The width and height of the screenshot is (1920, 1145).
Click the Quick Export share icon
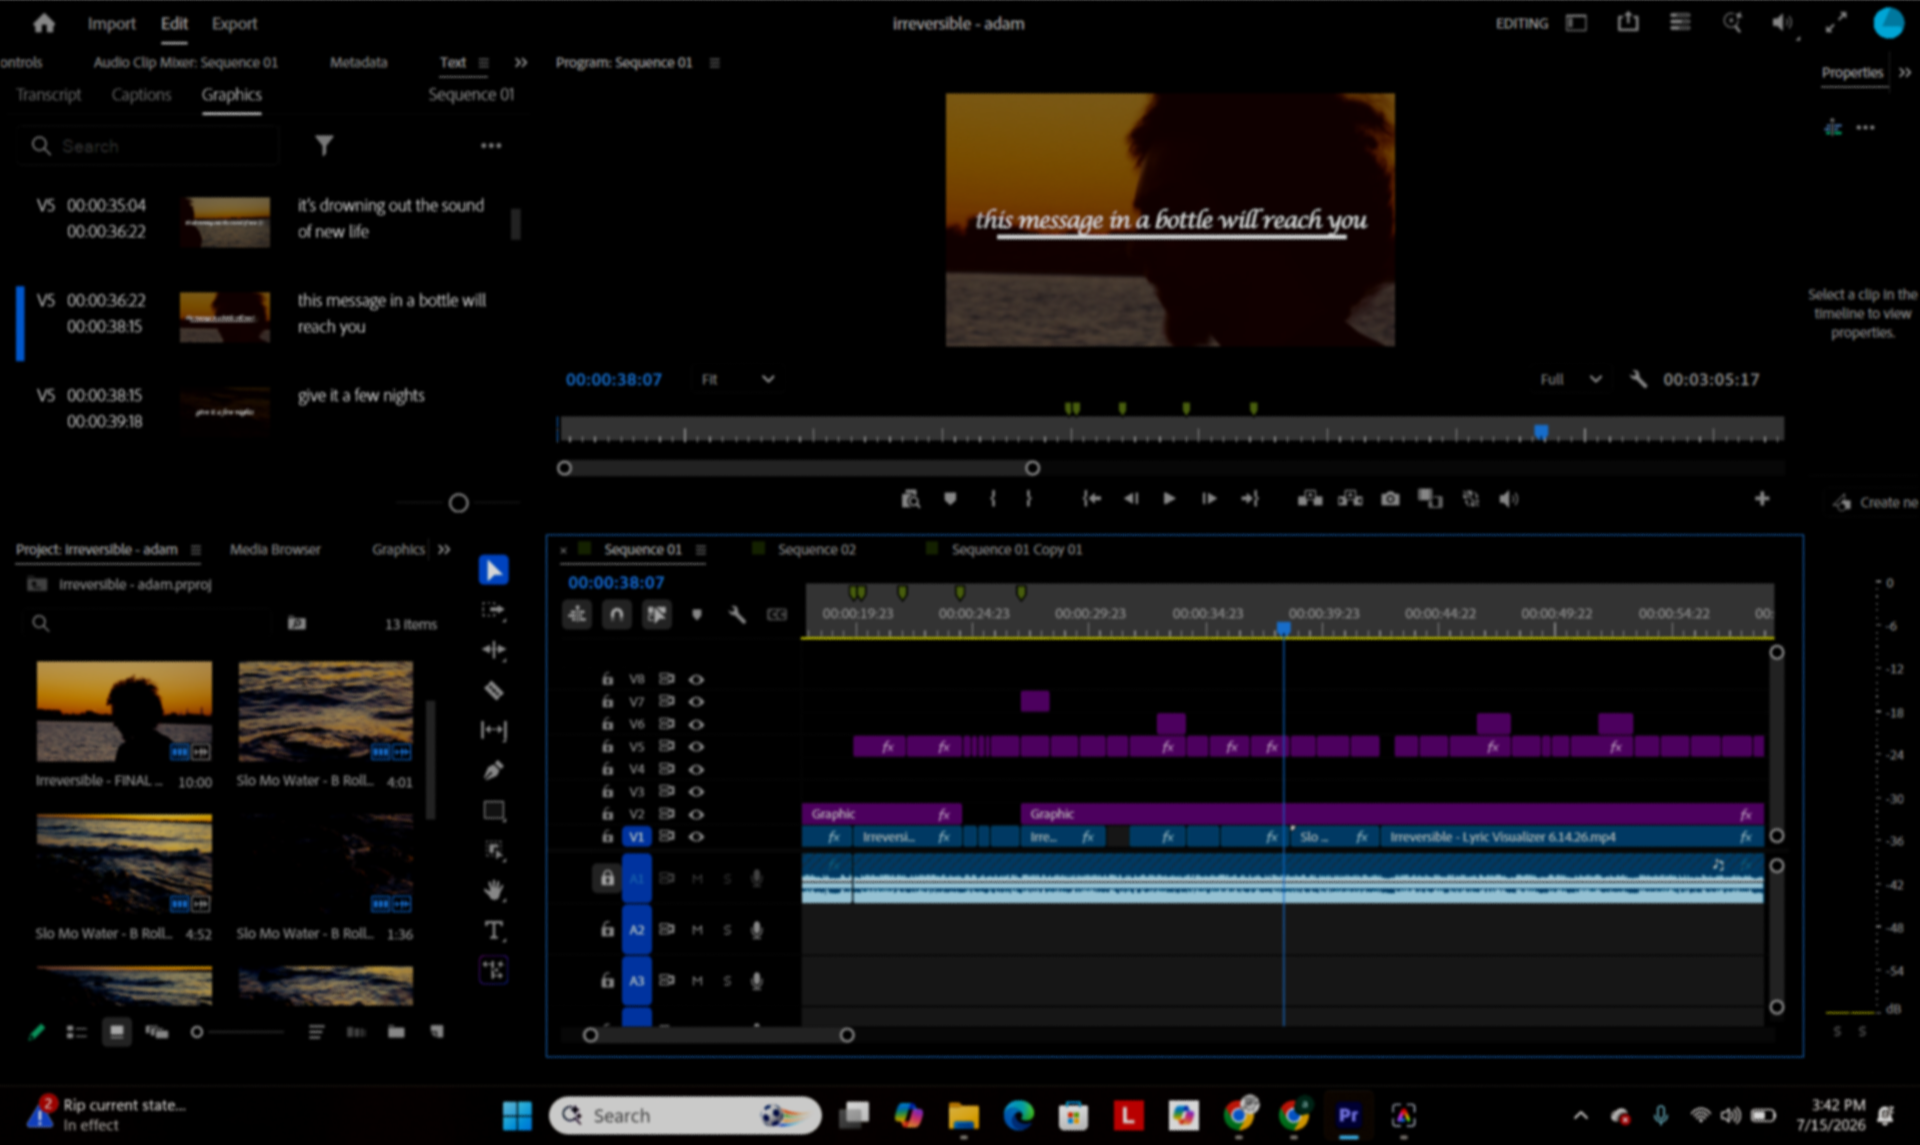(1628, 23)
